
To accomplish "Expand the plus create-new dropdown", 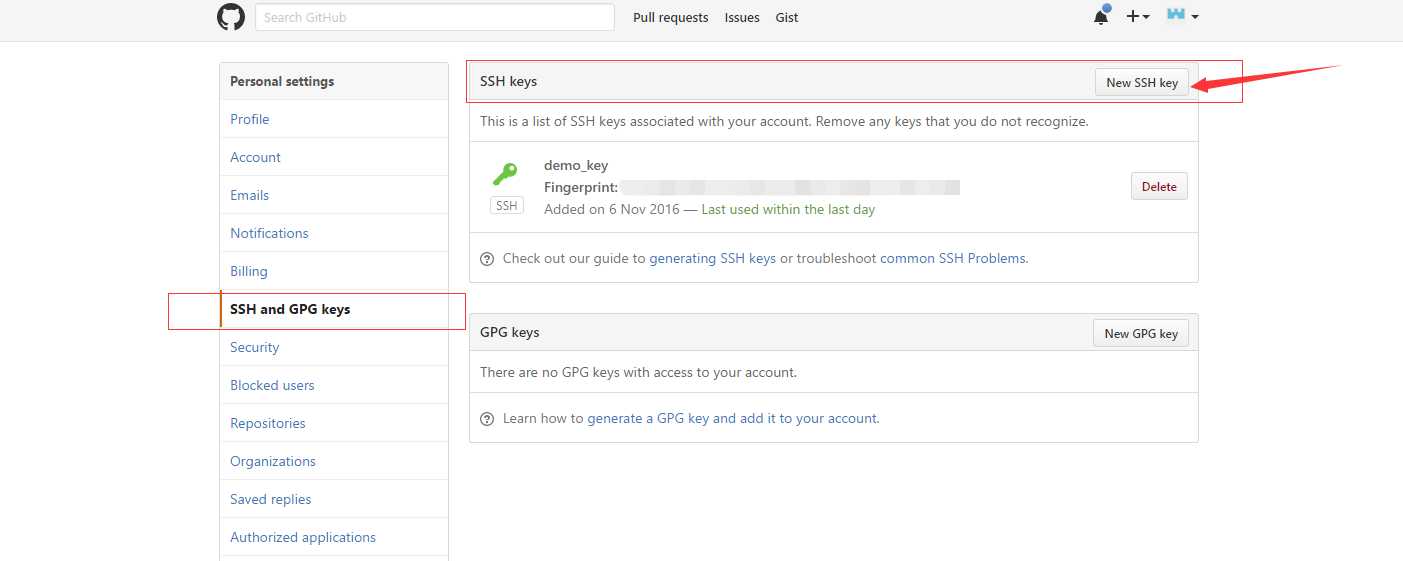I will coord(1138,17).
